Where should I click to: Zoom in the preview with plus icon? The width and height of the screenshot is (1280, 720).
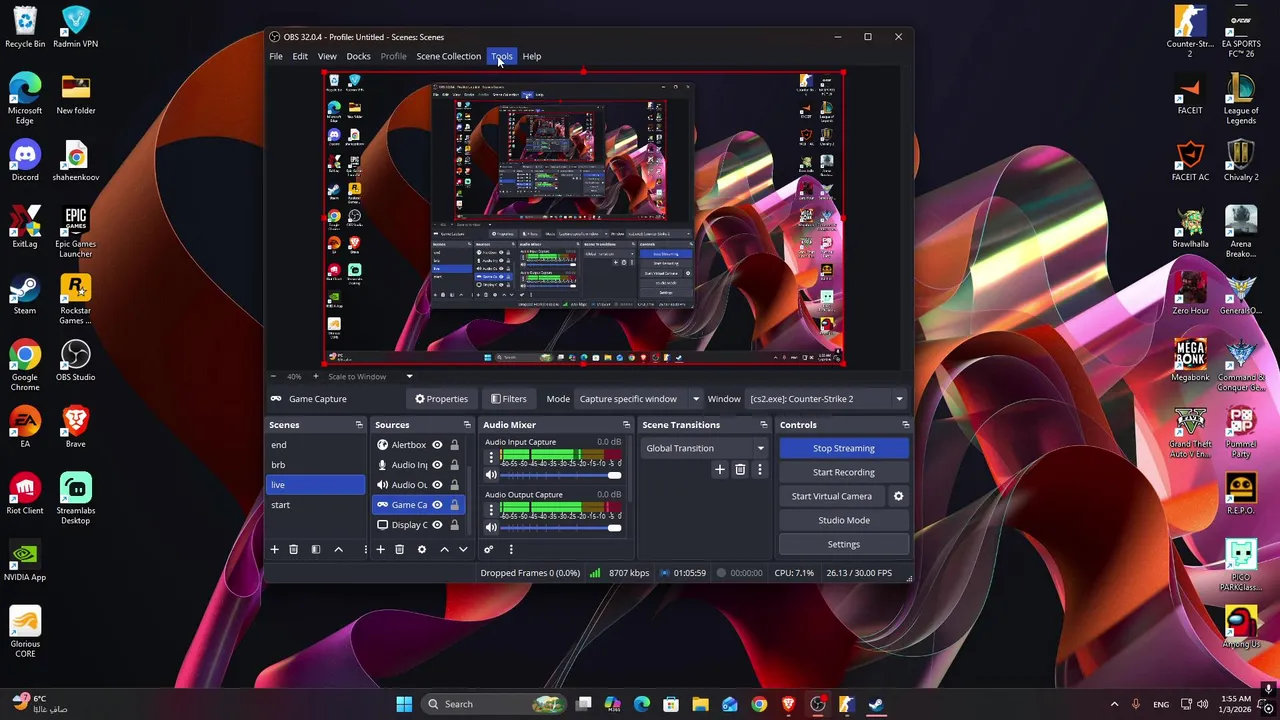point(316,376)
